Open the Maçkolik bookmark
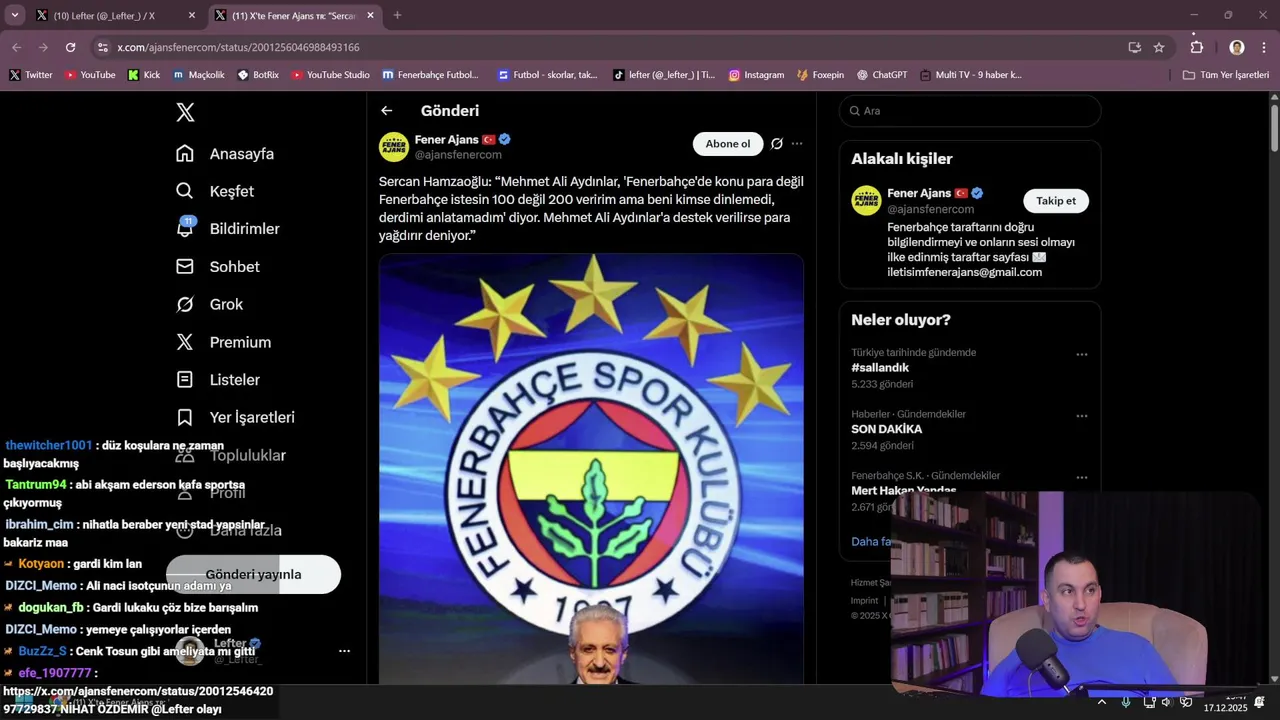The height and width of the screenshot is (720, 1280). pos(199,75)
